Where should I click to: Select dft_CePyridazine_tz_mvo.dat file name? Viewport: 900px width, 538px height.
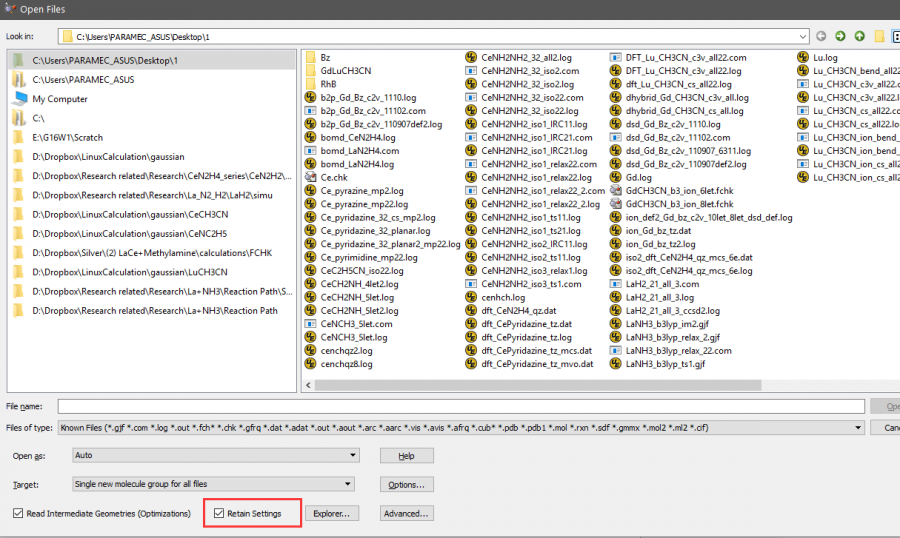[537, 363]
